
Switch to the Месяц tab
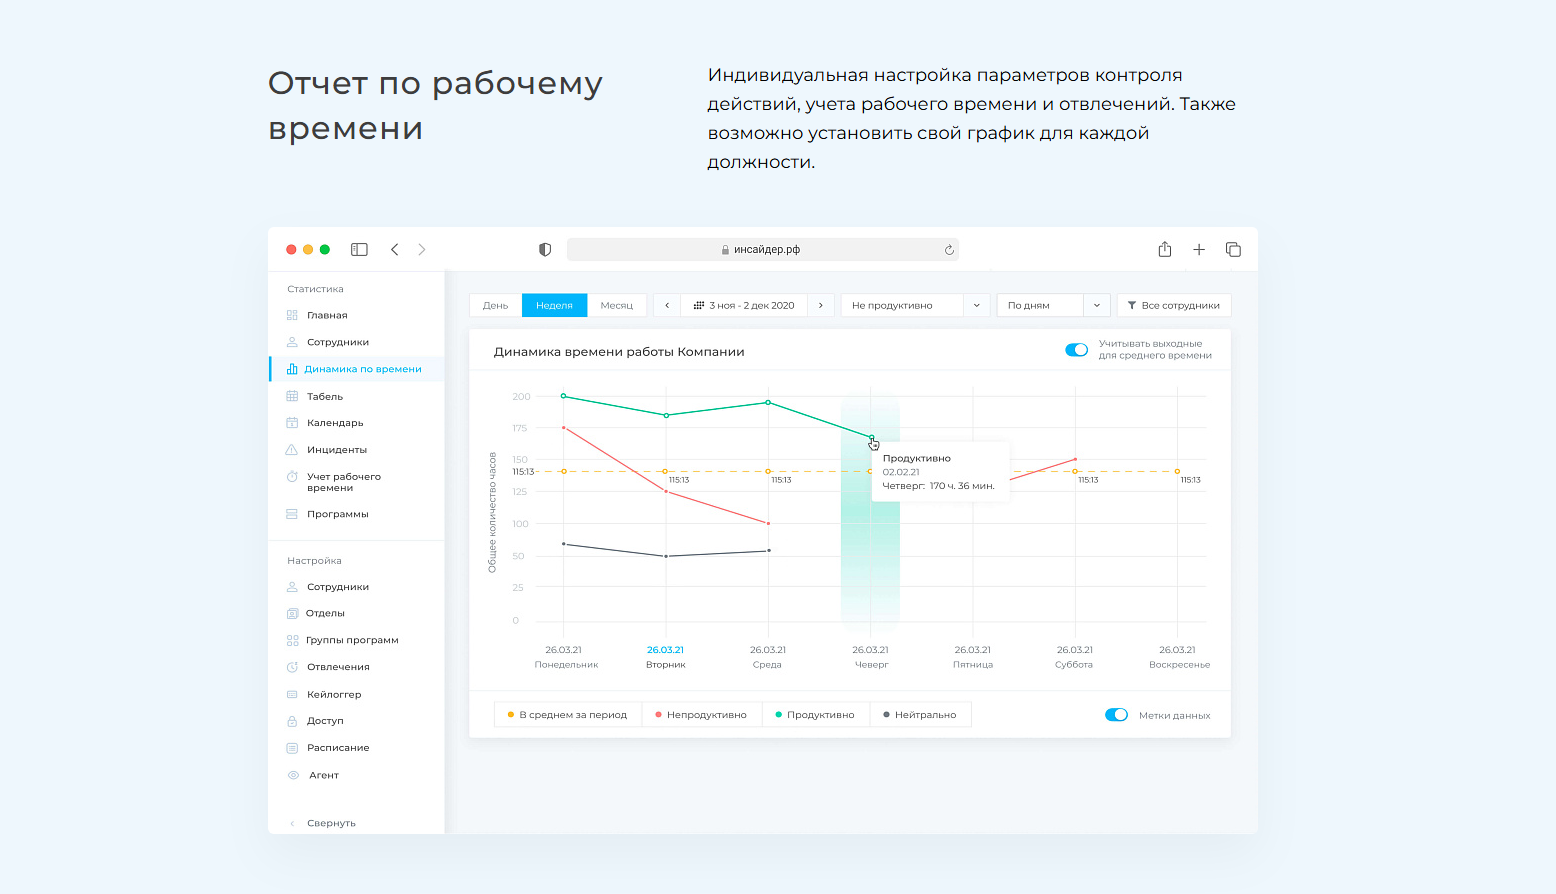[616, 306]
